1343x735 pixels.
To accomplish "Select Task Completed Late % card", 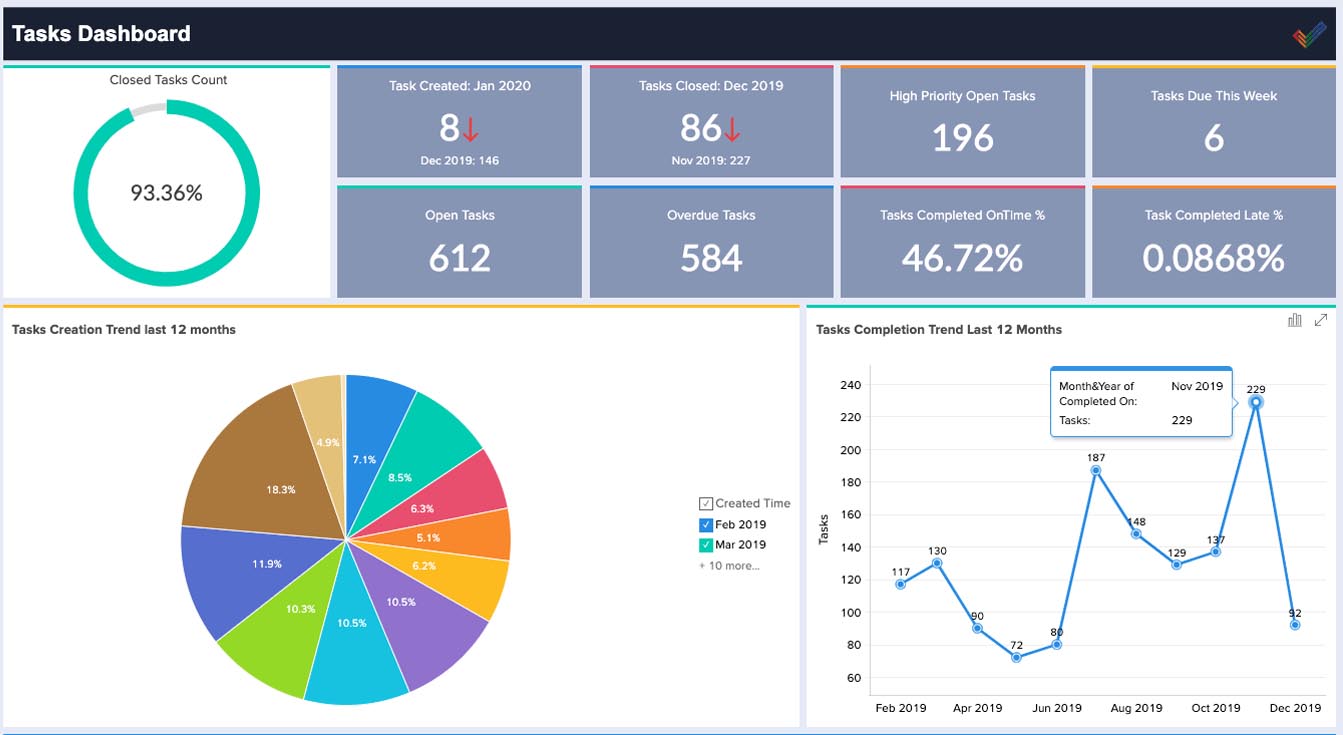I will (x=1213, y=241).
